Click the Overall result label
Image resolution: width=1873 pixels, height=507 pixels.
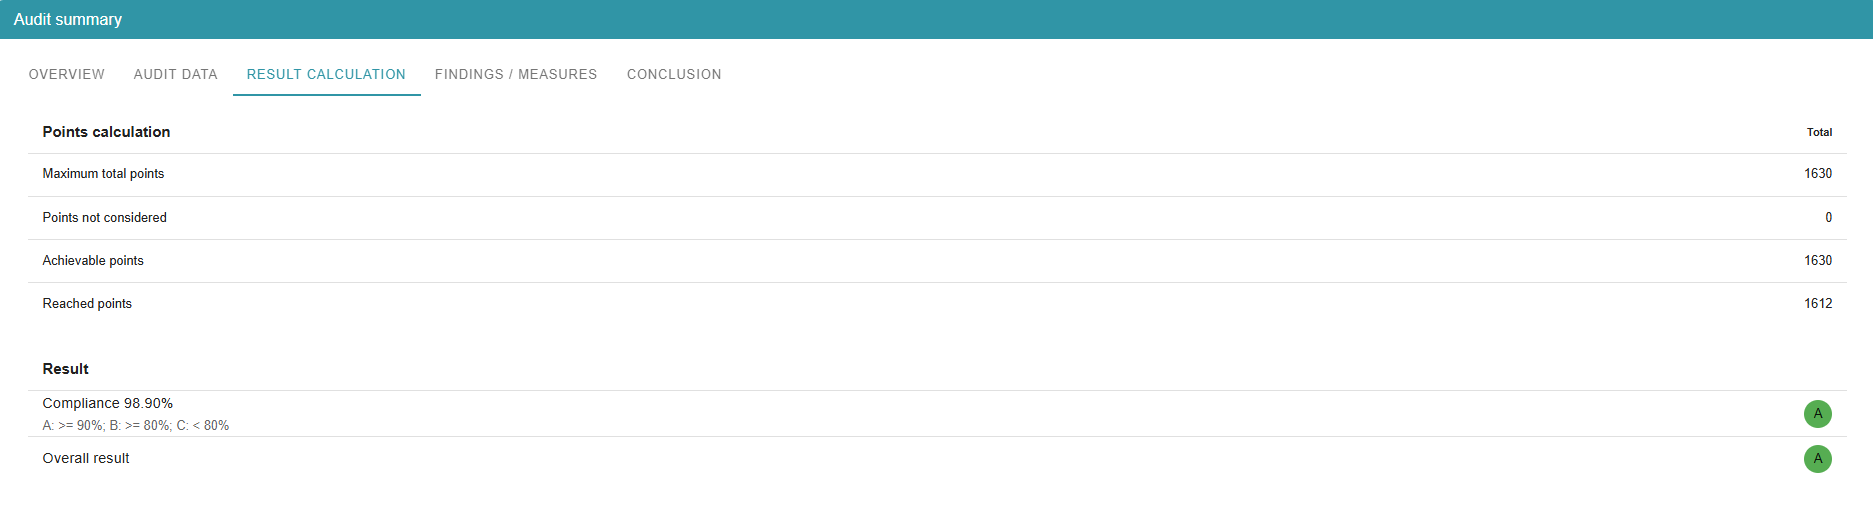pos(86,459)
